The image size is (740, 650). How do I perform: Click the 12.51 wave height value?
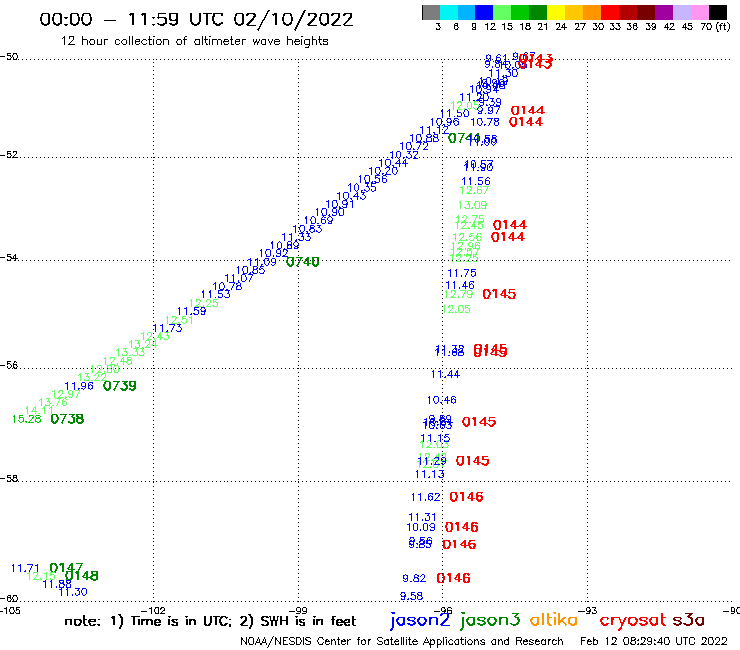click(x=179, y=320)
